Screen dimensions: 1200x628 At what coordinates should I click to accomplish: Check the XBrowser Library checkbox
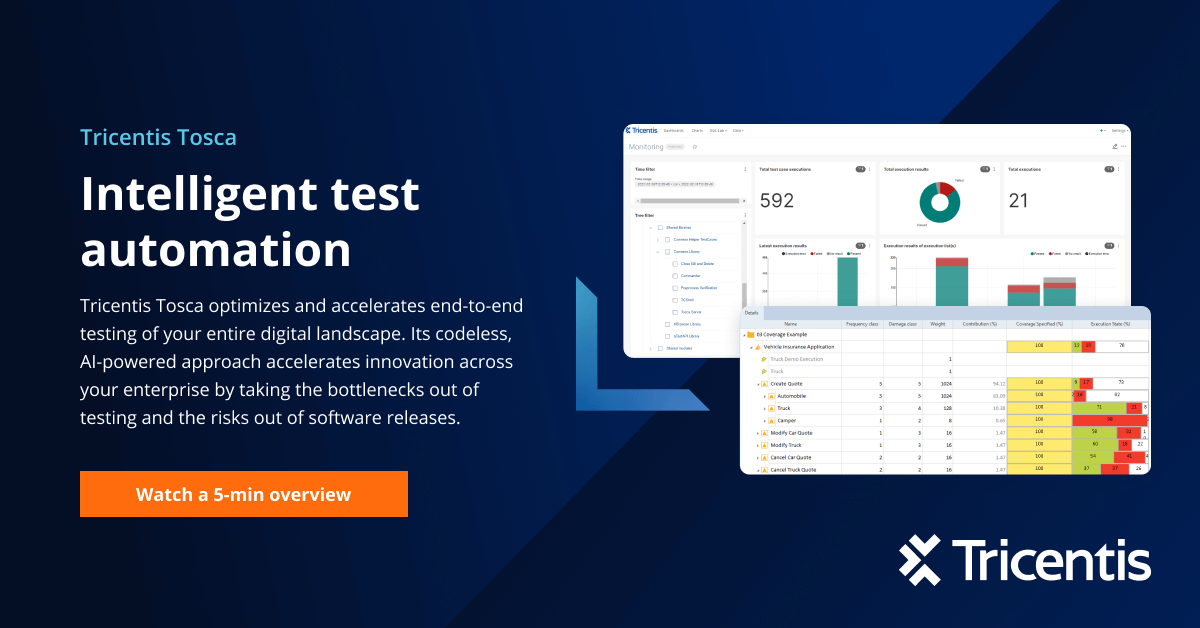(x=667, y=324)
